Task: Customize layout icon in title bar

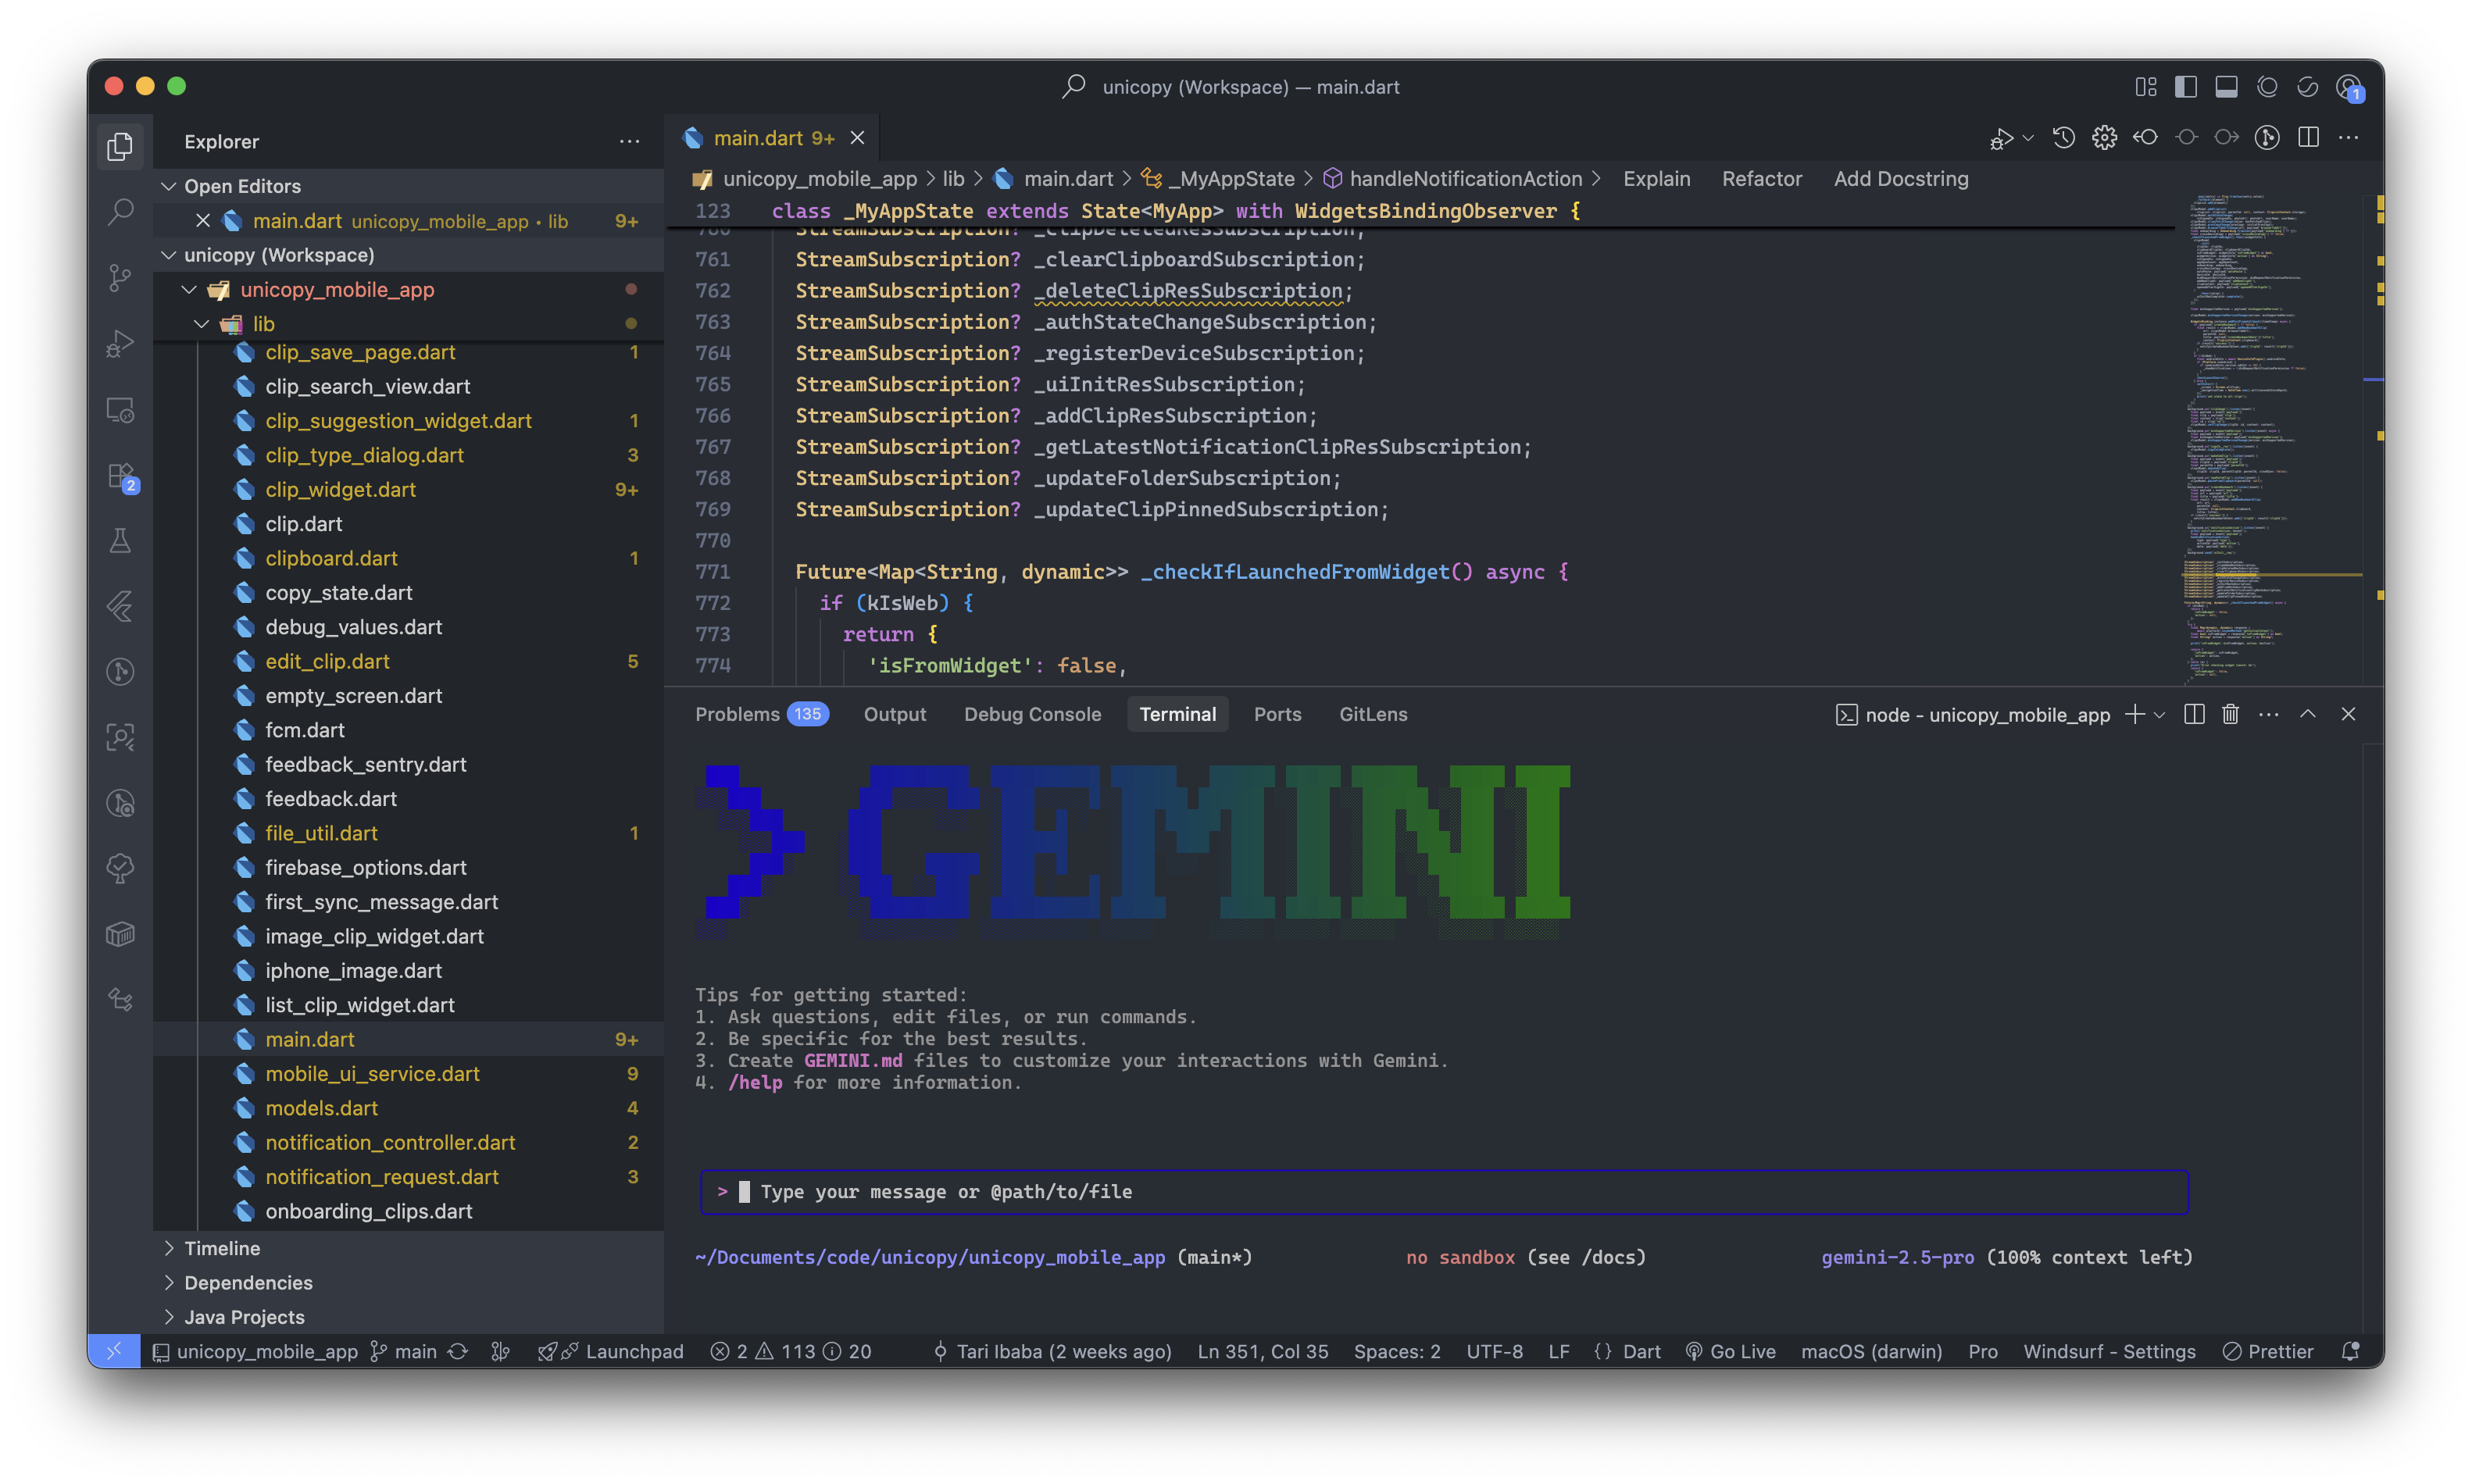Action: pyautogui.click(x=2145, y=87)
